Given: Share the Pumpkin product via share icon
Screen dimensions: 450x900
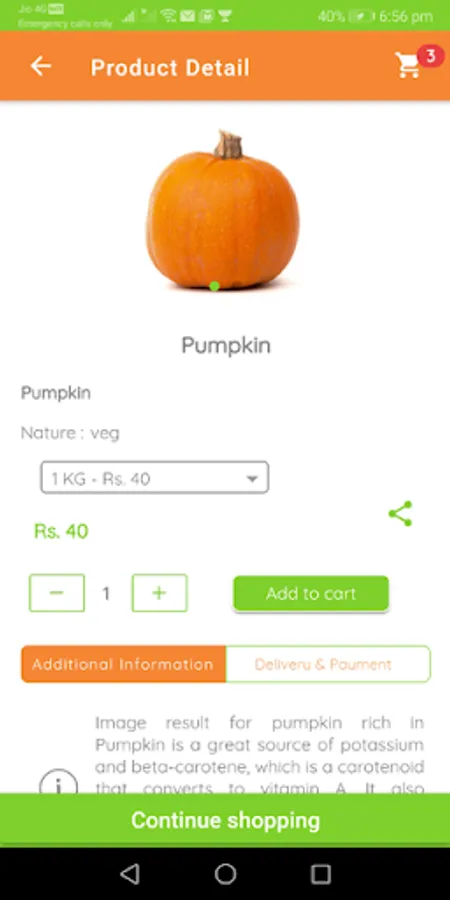Looking at the screenshot, I should click(400, 514).
